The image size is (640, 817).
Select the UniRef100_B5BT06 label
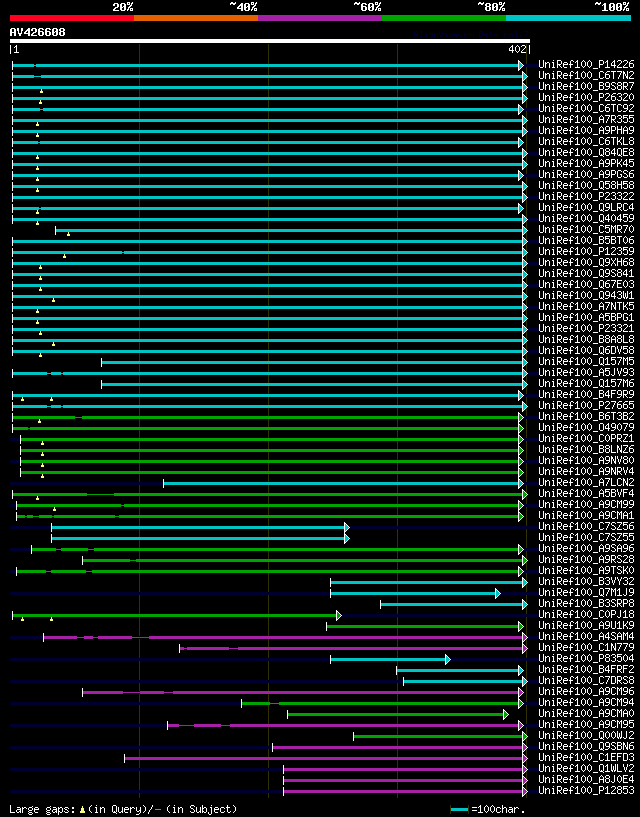point(586,241)
